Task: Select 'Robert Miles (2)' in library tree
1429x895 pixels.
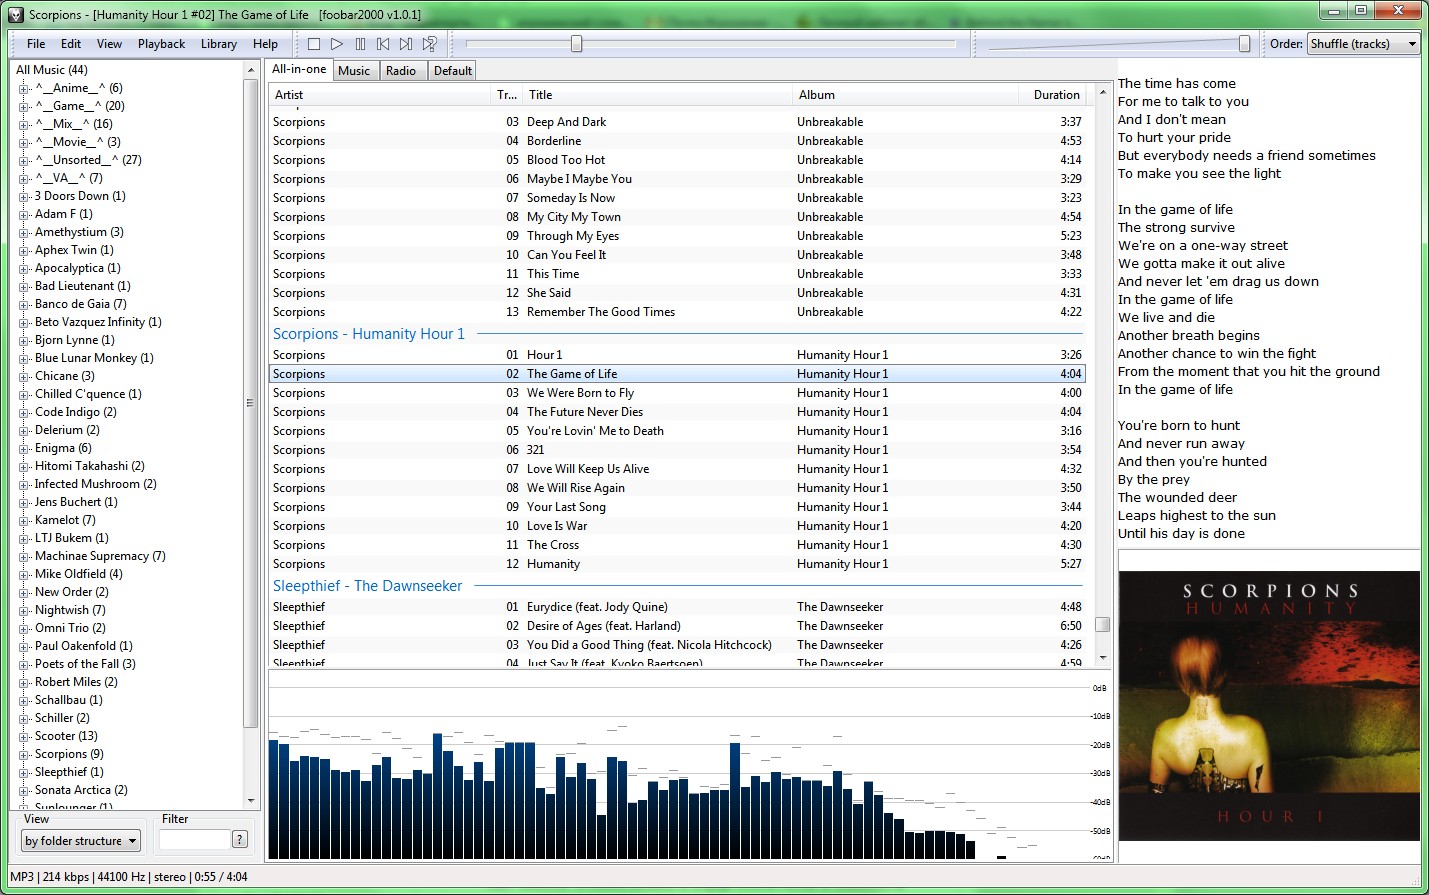Action: (x=76, y=682)
